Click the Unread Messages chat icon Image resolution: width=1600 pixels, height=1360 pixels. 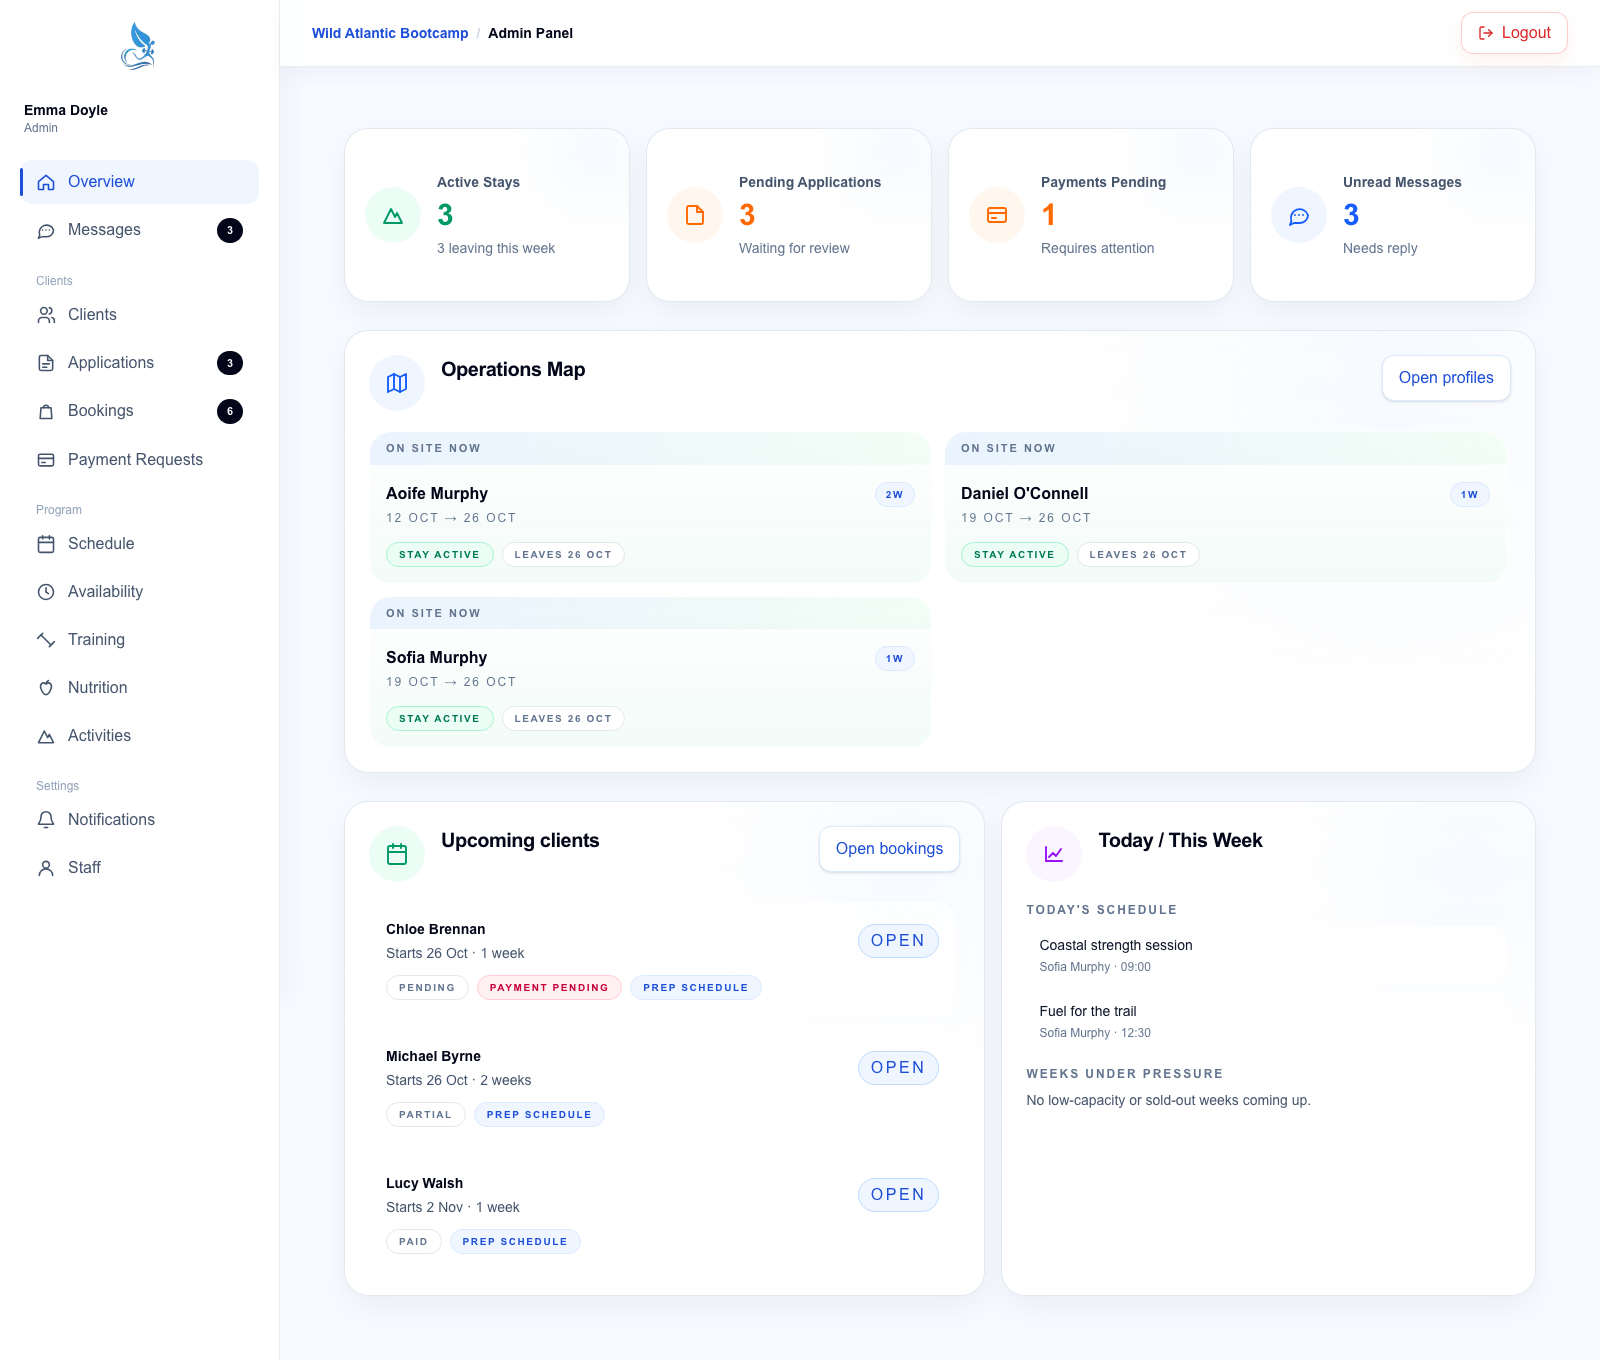coord(1299,215)
